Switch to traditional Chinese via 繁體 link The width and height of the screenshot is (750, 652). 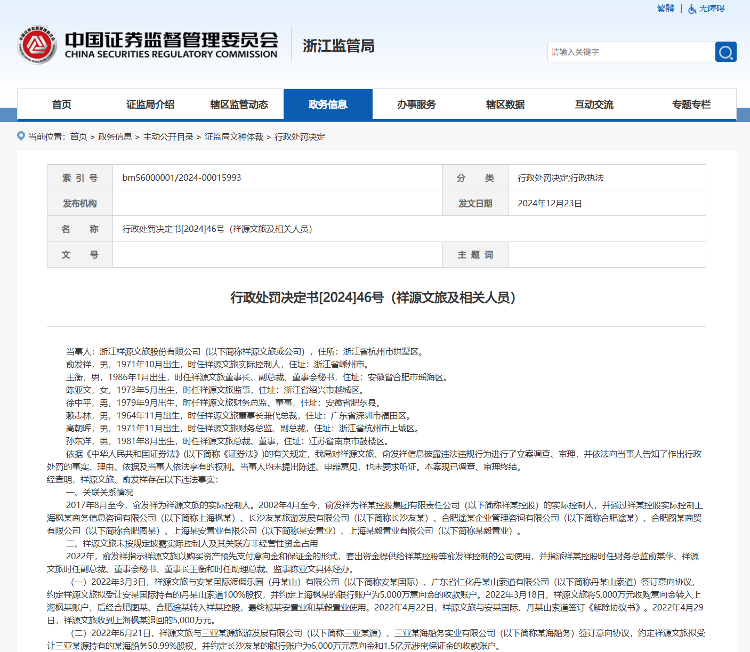pyautogui.click(x=665, y=8)
